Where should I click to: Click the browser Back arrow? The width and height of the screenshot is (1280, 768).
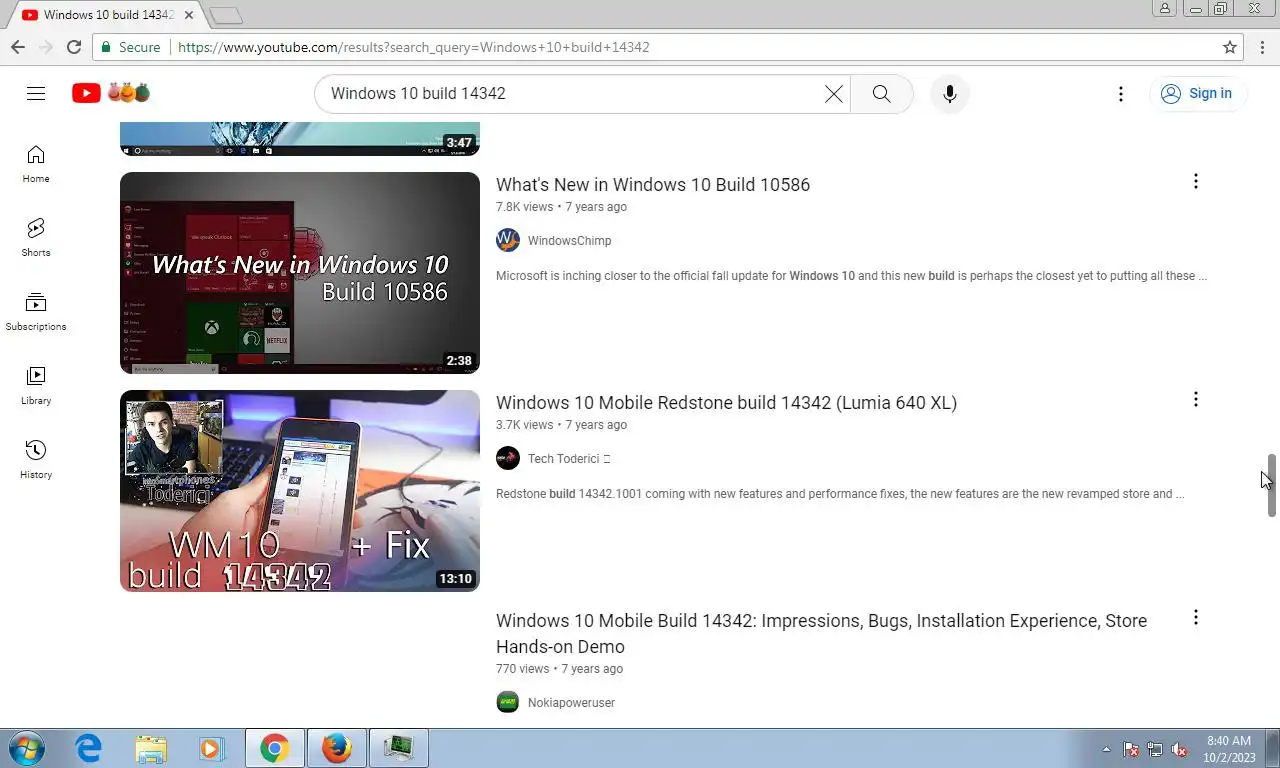18,47
